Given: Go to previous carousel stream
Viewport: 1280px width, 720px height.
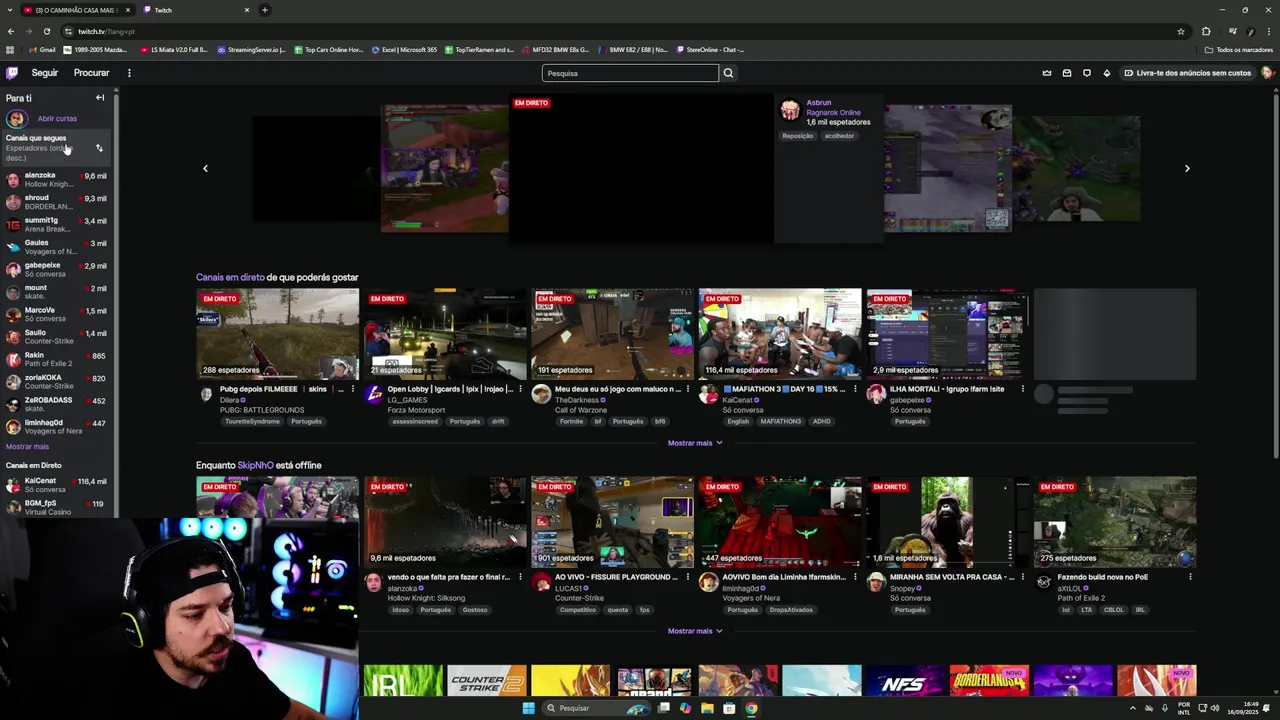Looking at the screenshot, I should 205,168.
